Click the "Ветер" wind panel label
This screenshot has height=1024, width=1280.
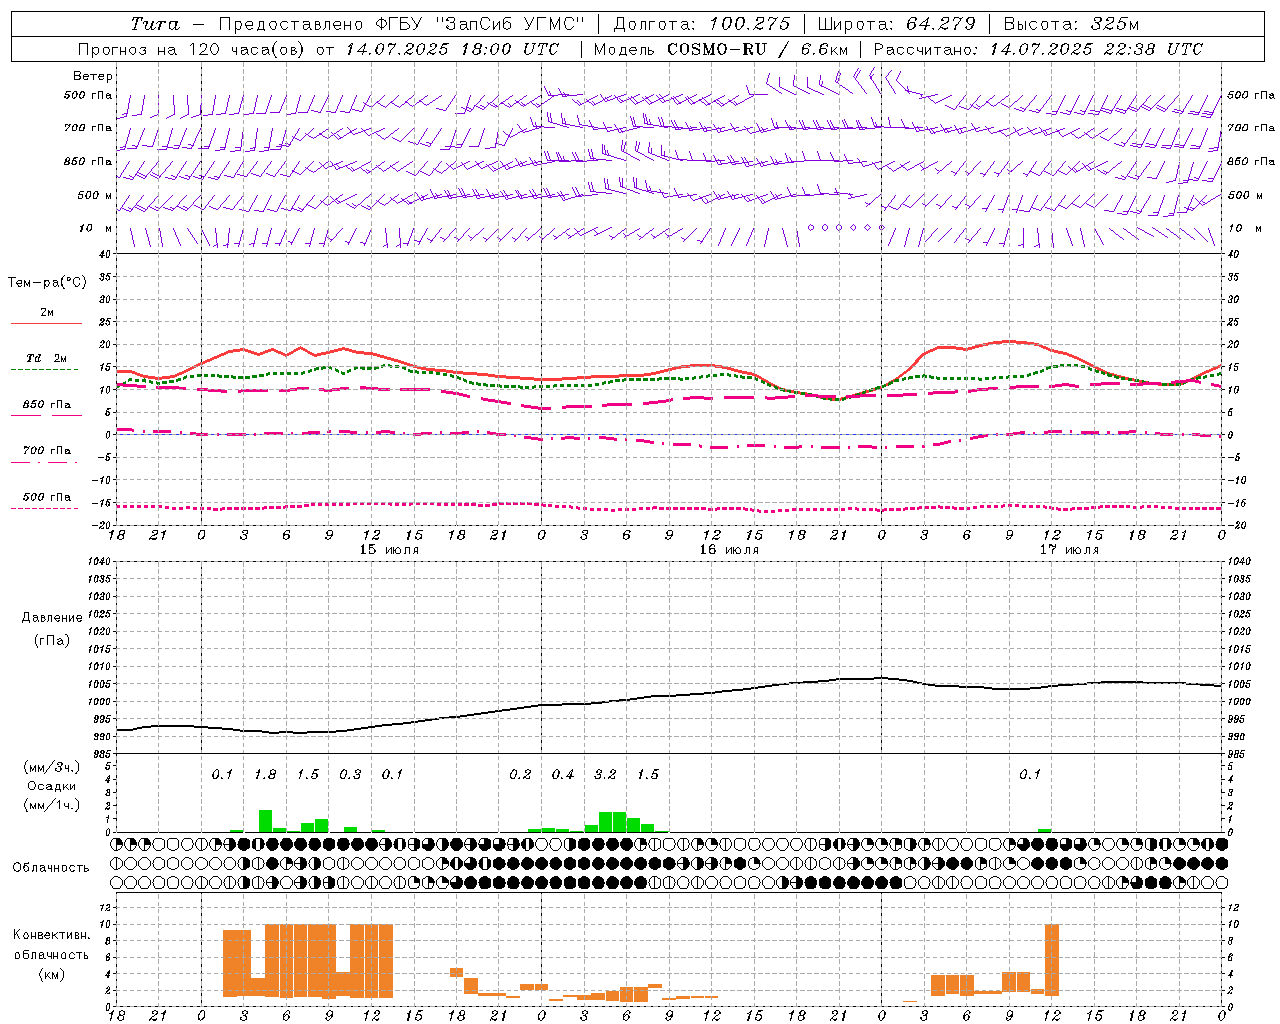click(x=93, y=76)
